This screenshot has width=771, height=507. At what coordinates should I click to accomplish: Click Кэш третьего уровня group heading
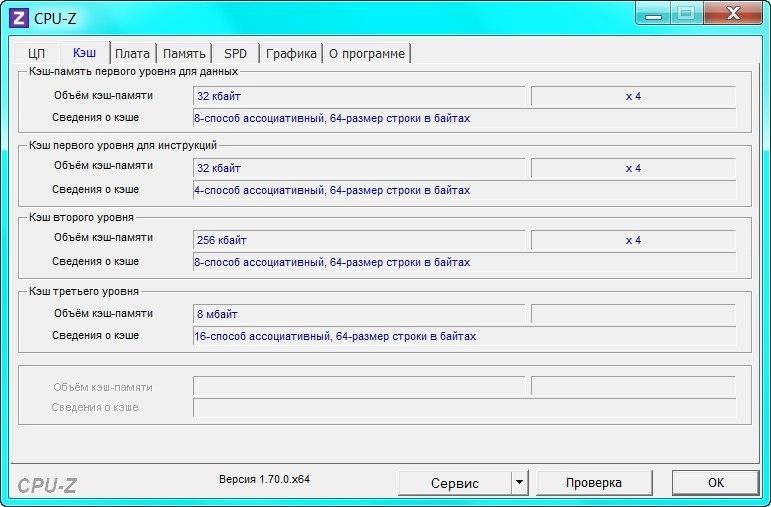point(84,291)
